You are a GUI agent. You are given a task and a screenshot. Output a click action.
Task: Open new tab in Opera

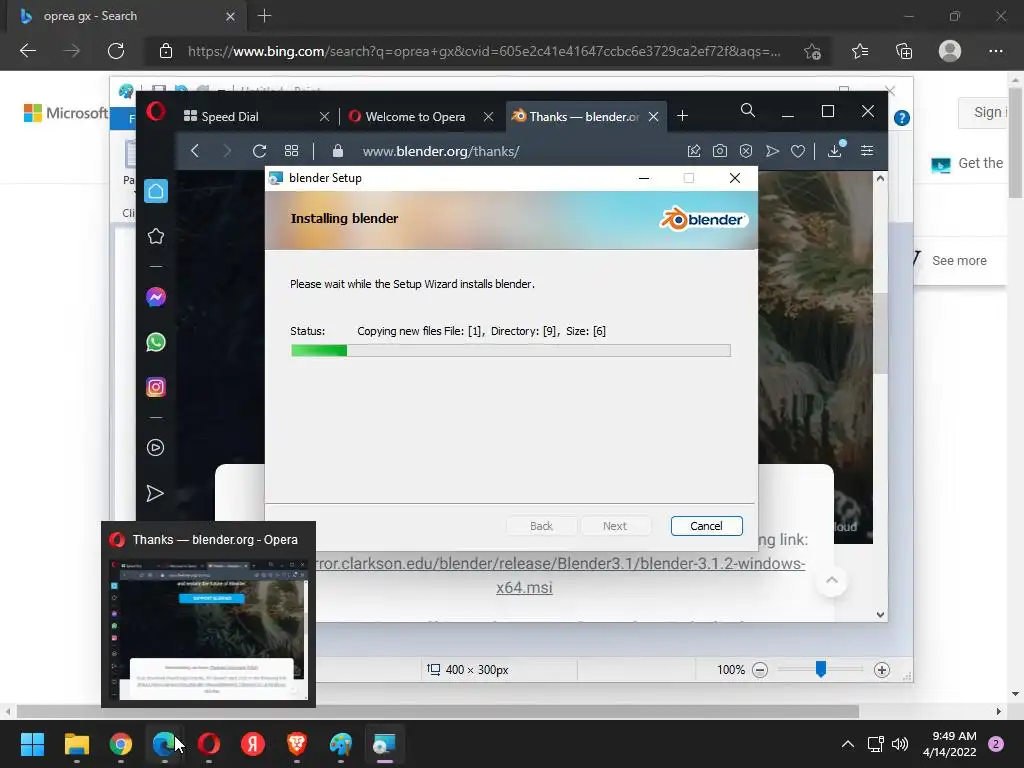[x=682, y=116]
